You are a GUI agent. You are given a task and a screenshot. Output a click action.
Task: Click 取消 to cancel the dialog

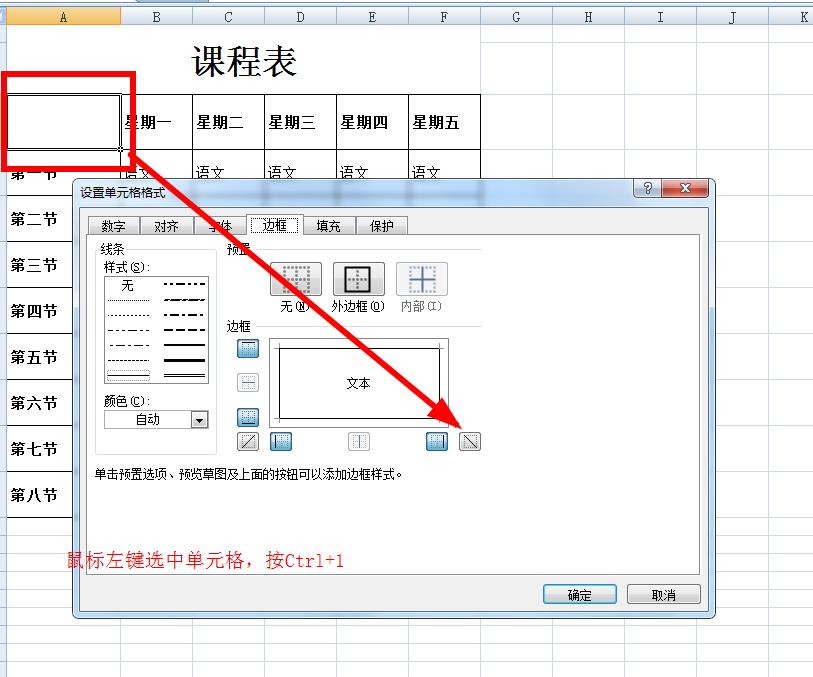coord(663,594)
